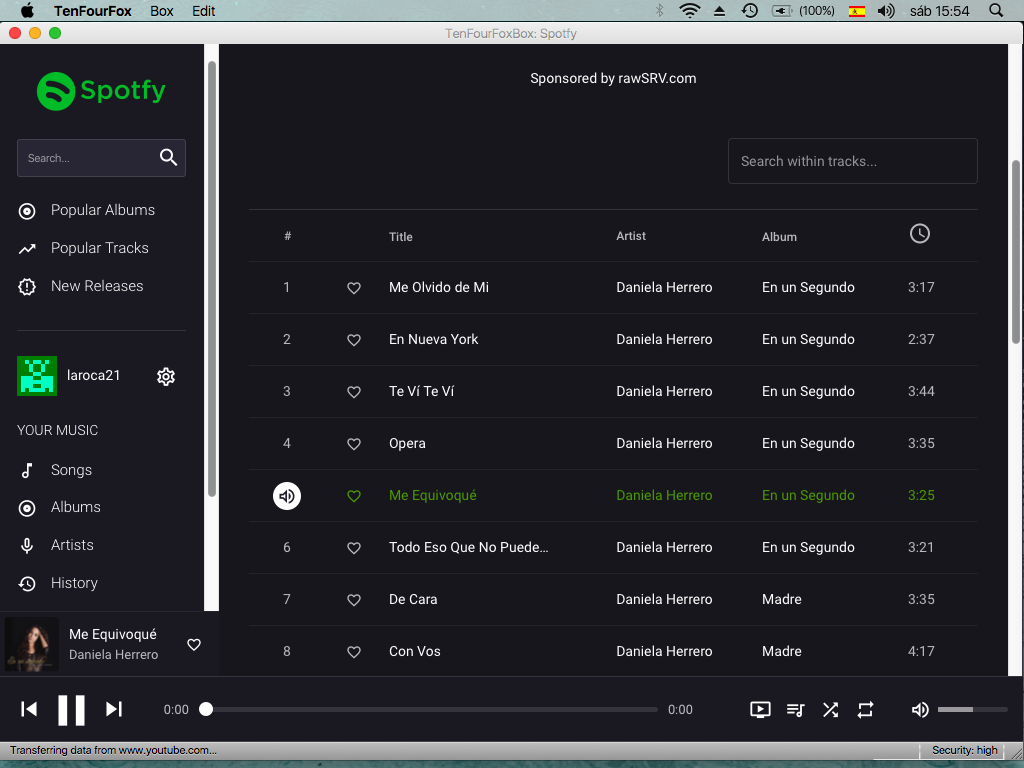Click the Title column header
1024x768 pixels.
pyautogui.click(x=400, y=237)
